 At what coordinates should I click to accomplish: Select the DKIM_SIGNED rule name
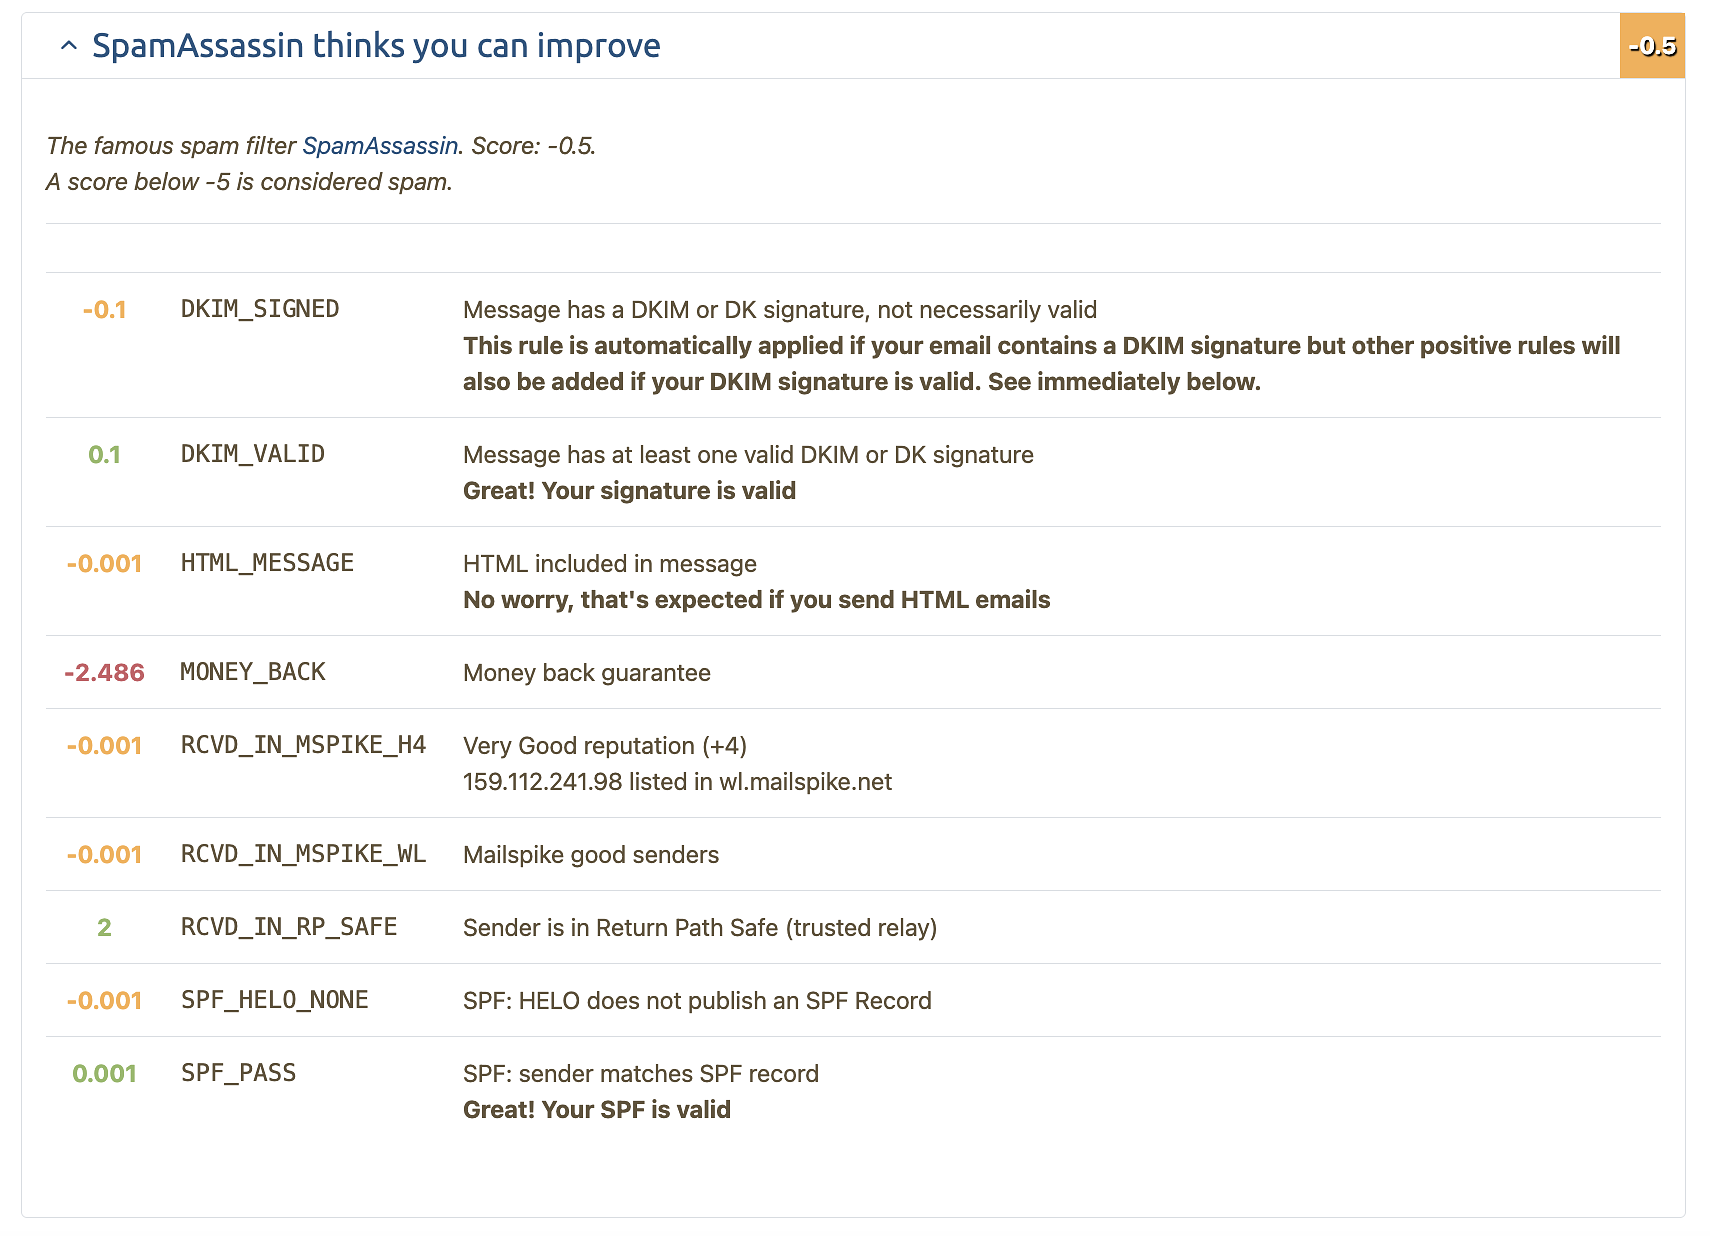coord(260,309)
